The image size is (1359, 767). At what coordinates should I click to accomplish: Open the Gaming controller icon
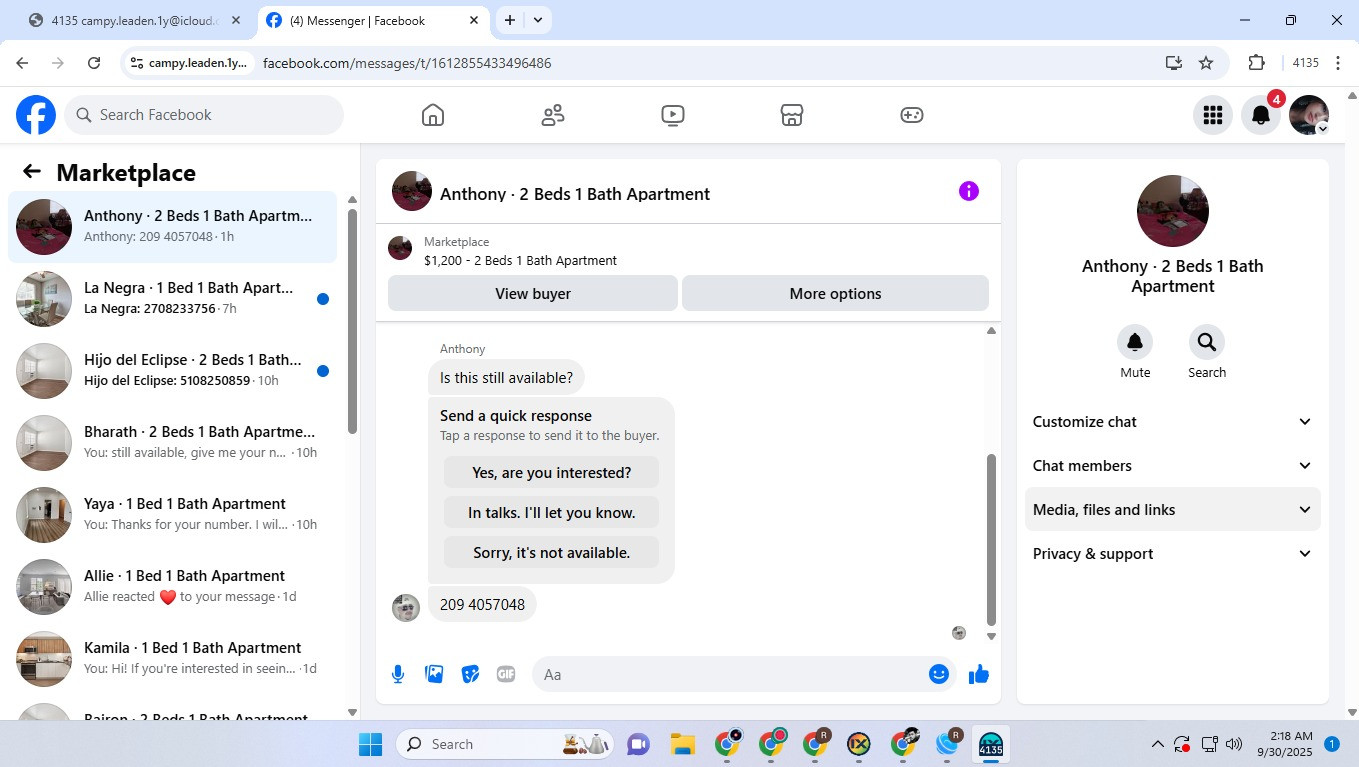(912, 115)
